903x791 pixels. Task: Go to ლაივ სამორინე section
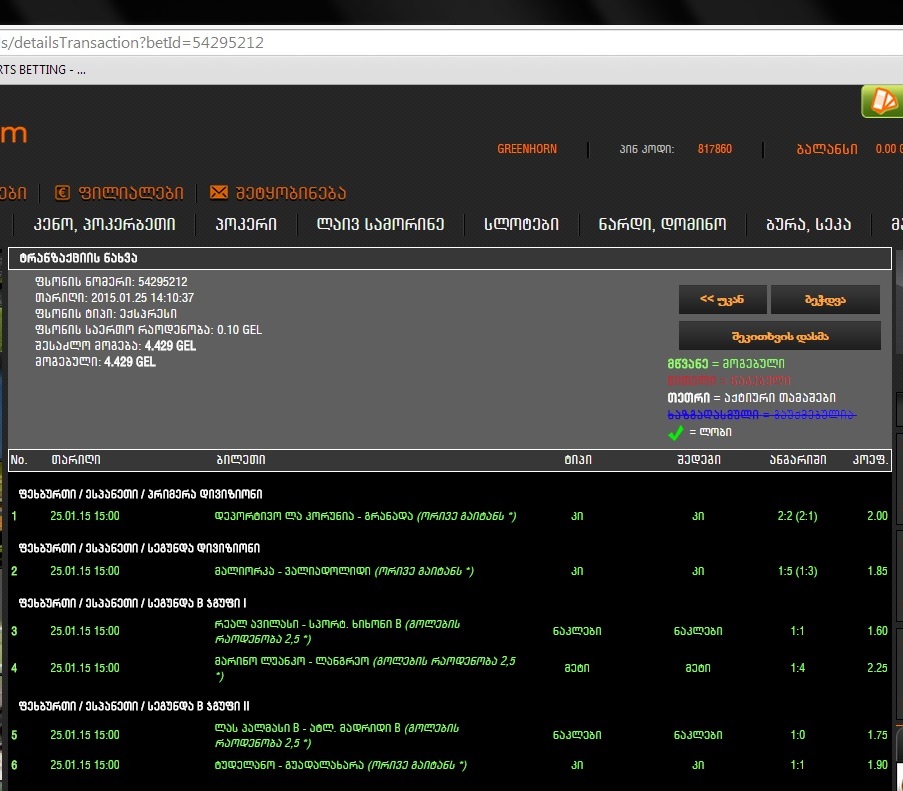click(380, 225)
